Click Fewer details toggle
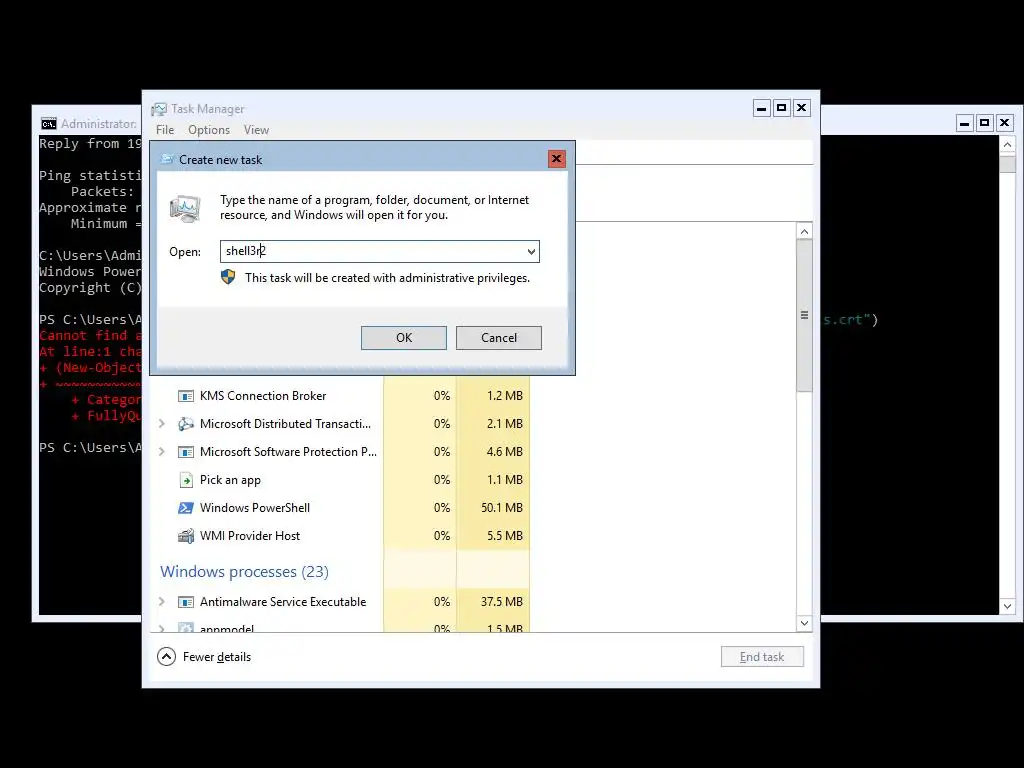This screenshot has width=1024, height=768. (x=204, y=657)
